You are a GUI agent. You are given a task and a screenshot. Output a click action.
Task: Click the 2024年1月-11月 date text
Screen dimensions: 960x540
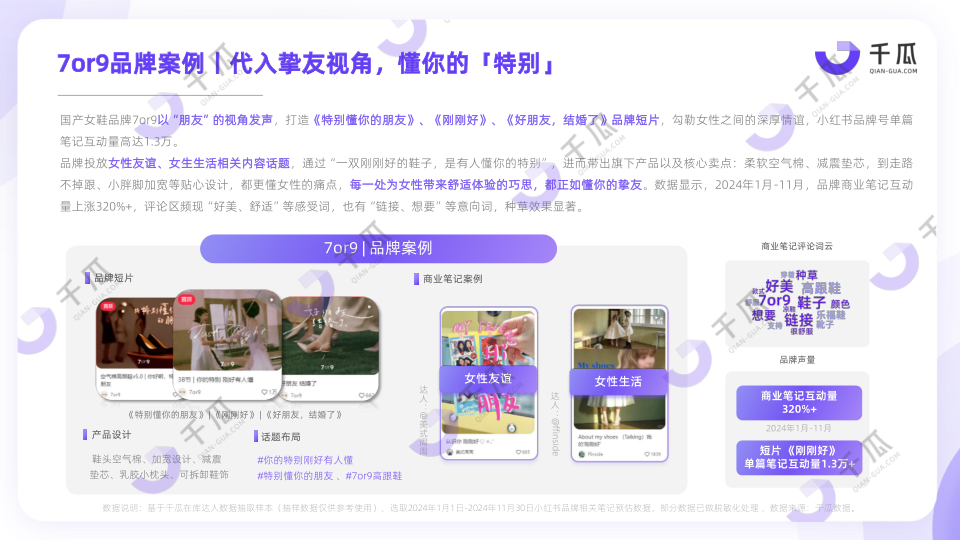(798, 428)
